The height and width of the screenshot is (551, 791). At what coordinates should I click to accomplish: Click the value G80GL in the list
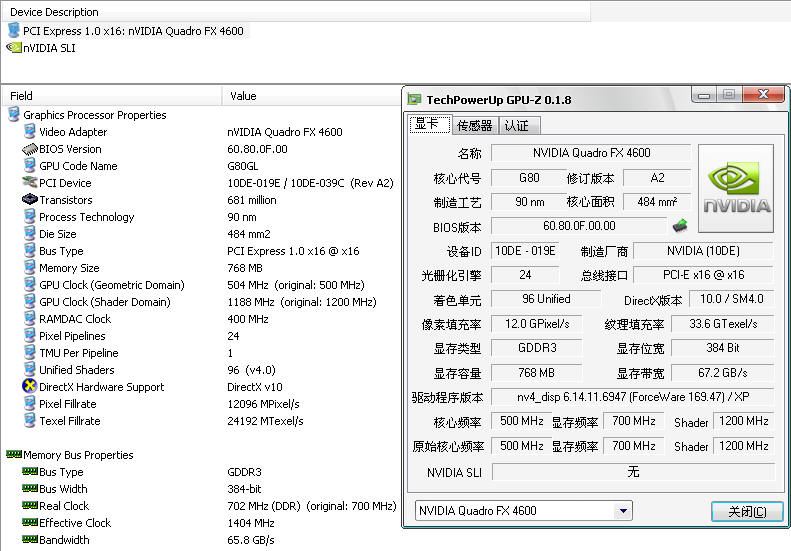tap(242, 166)
